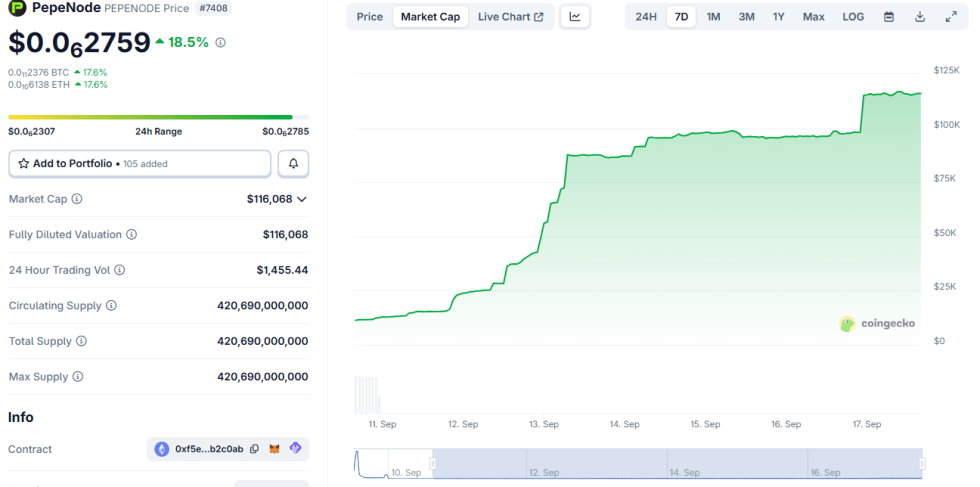Click the Fully Diluted Valuation info icon
The width and height of the screenshot is (980, 487).
point(131,235)
